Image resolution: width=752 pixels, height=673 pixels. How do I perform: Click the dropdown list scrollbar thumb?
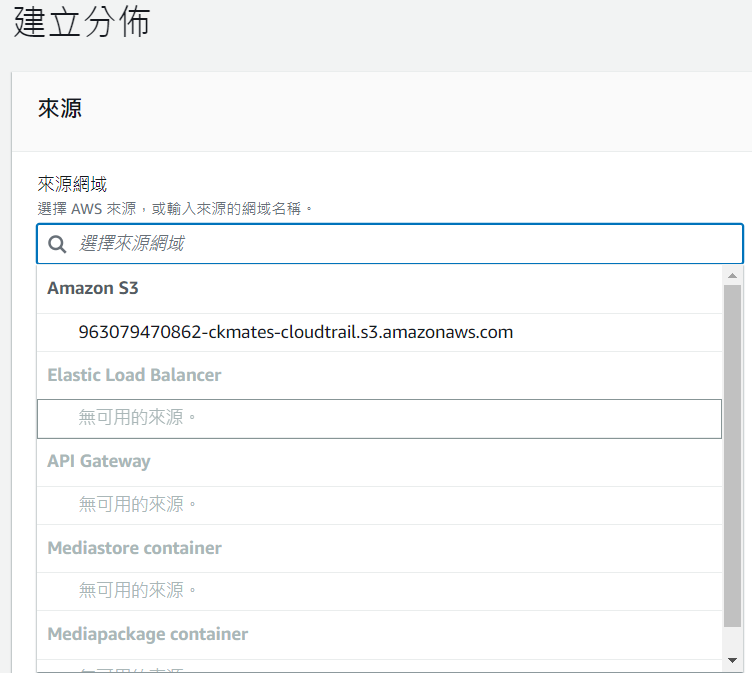coord(732,456)
